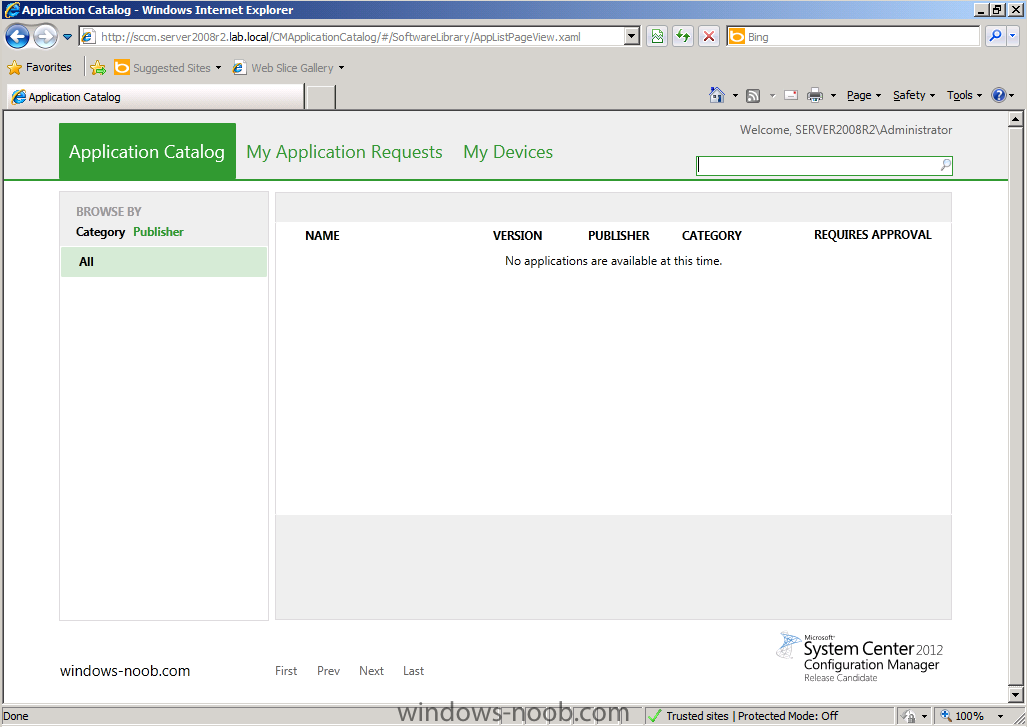Click the scrollbar up arrow
Screen dimensions: 1027x727
(x=1015, y=119)
